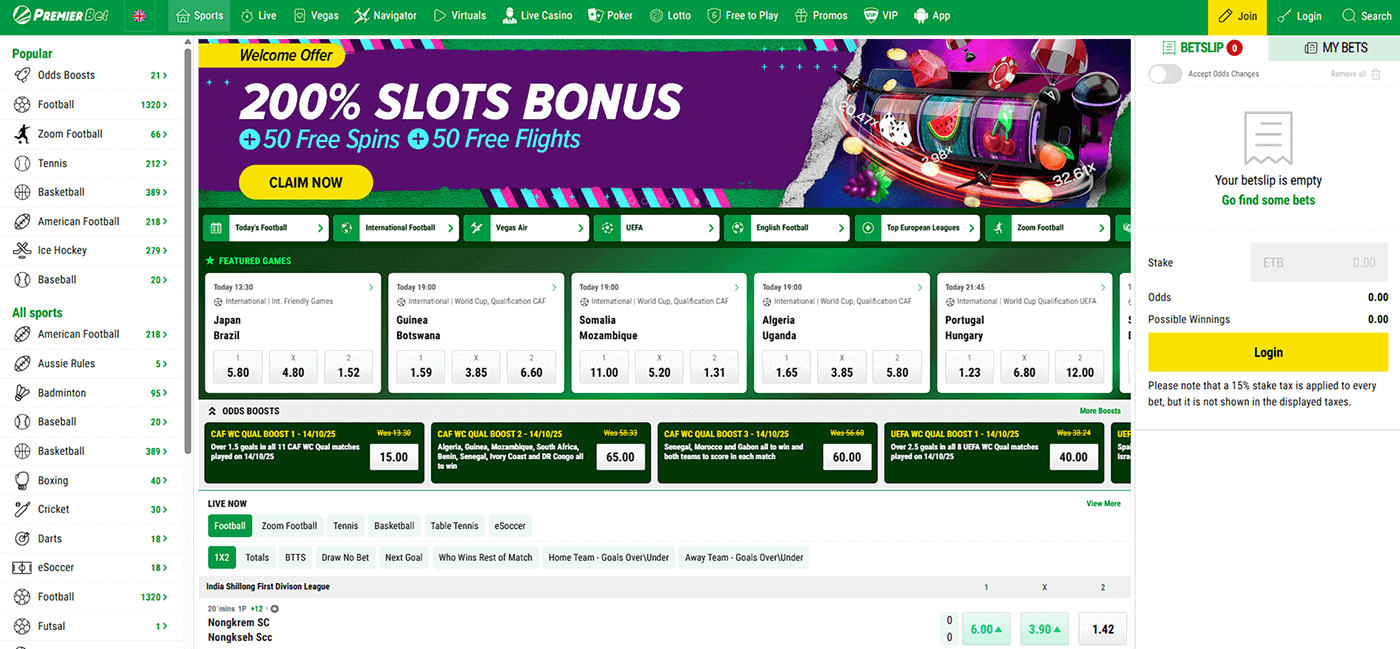
Task: Click CLAIM NOW on the slots bonus banner
Action: [305, 182]
